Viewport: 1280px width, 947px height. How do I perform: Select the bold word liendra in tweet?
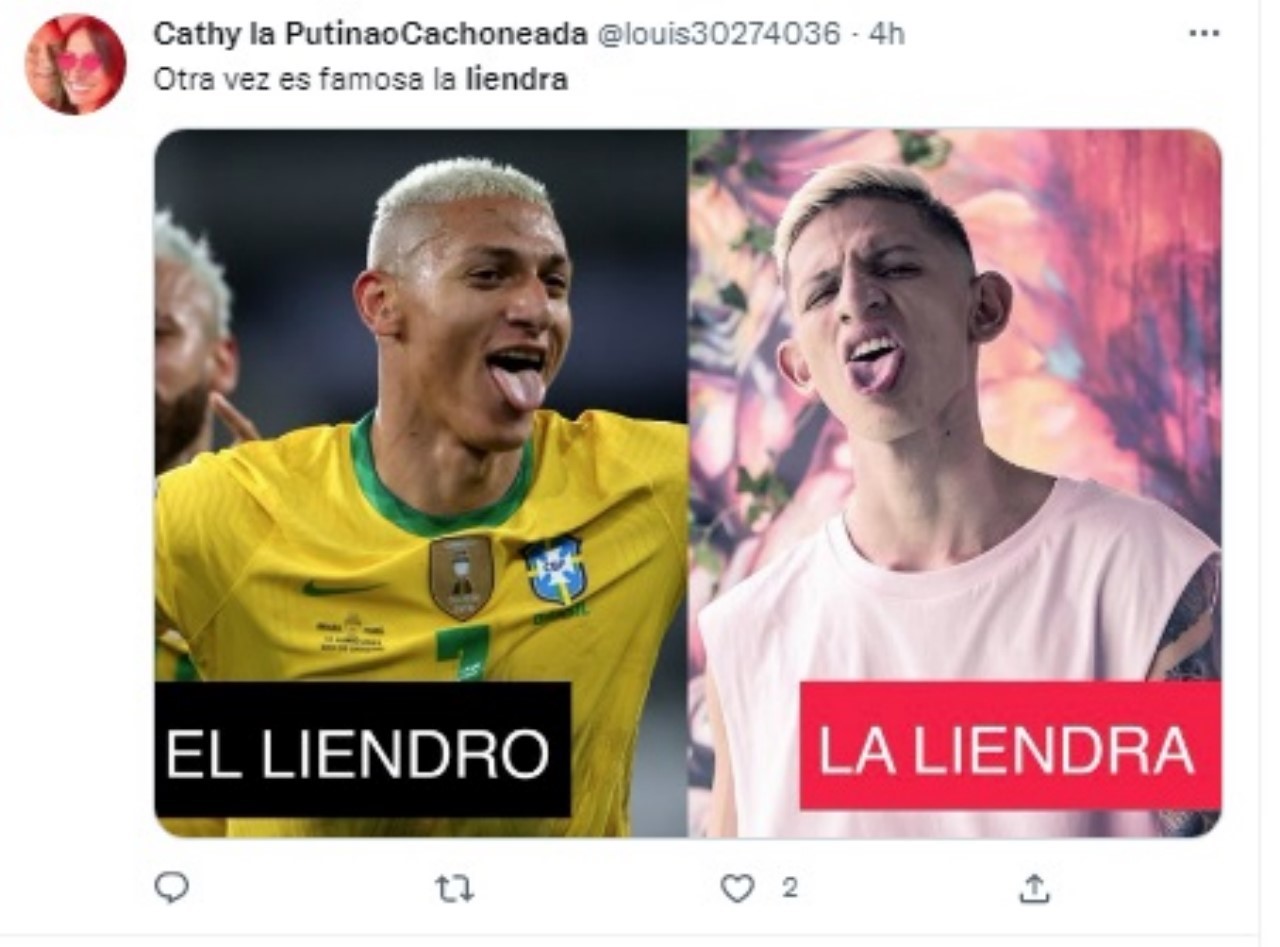pos(517,80)
